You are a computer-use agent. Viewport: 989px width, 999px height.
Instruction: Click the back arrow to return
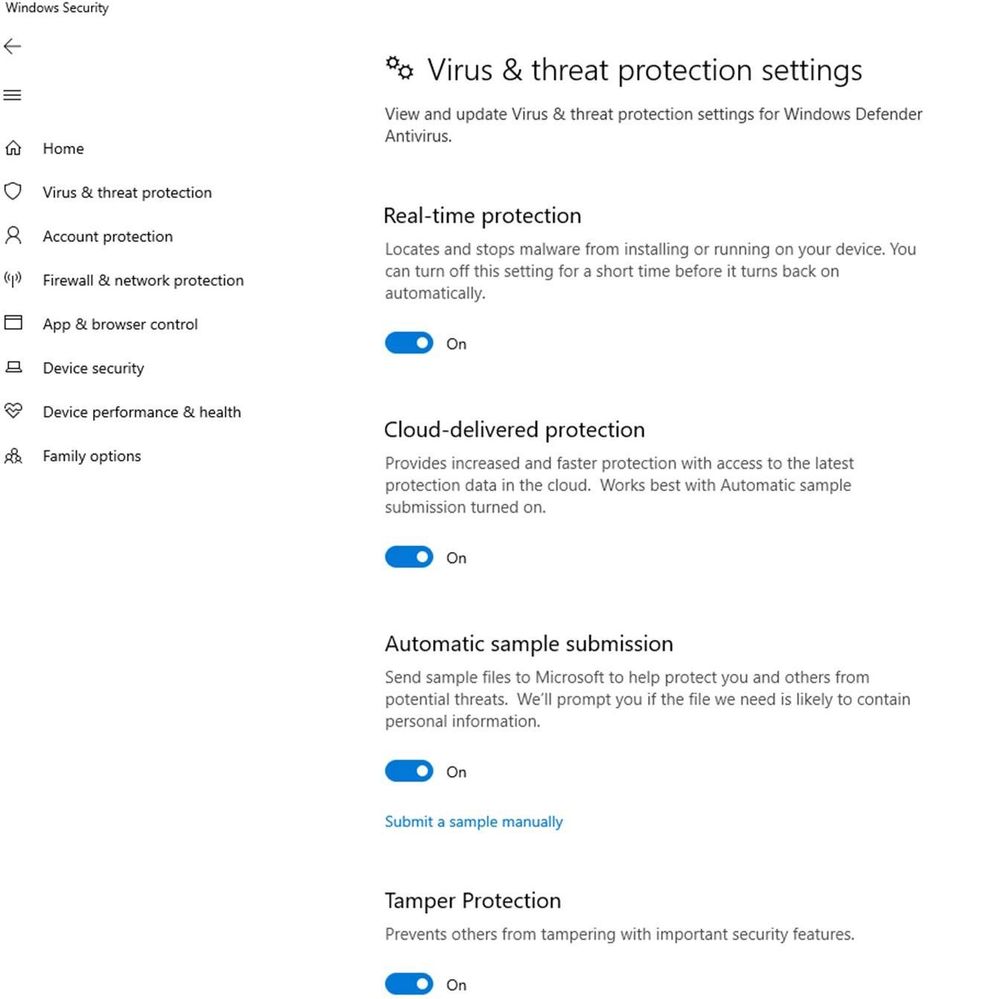[x=13, y=46]
